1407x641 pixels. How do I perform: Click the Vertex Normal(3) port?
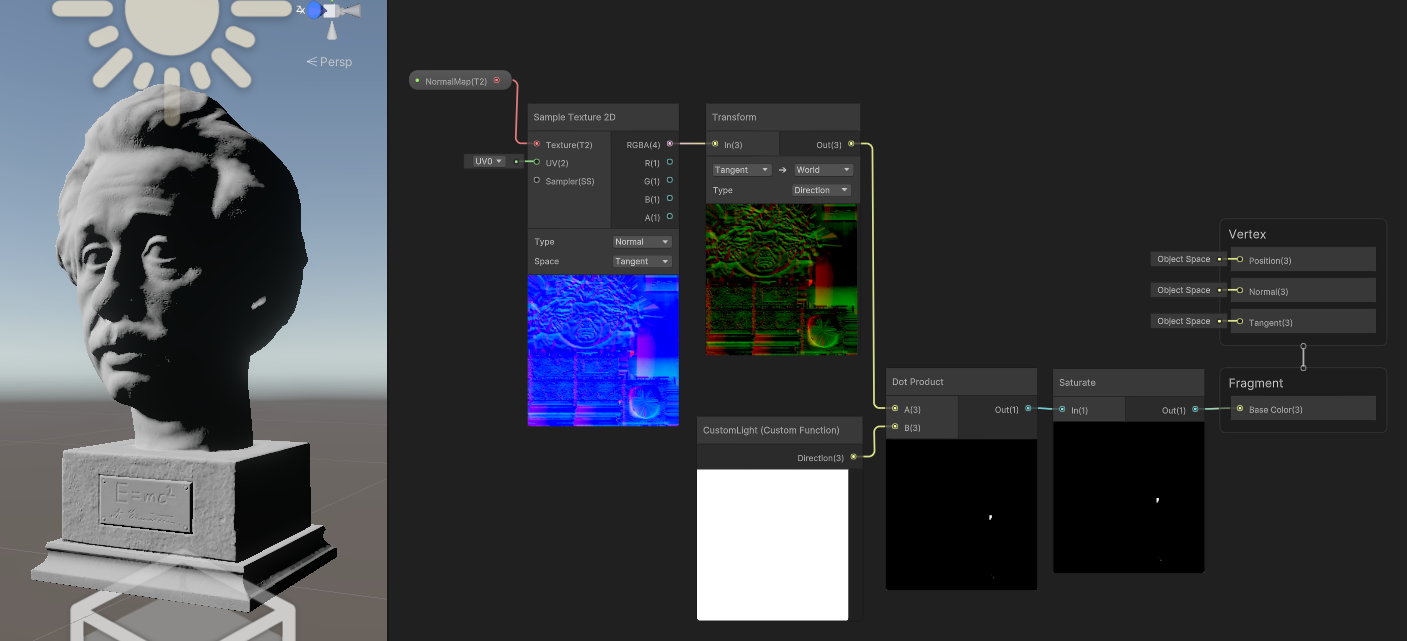point(1240,291)
